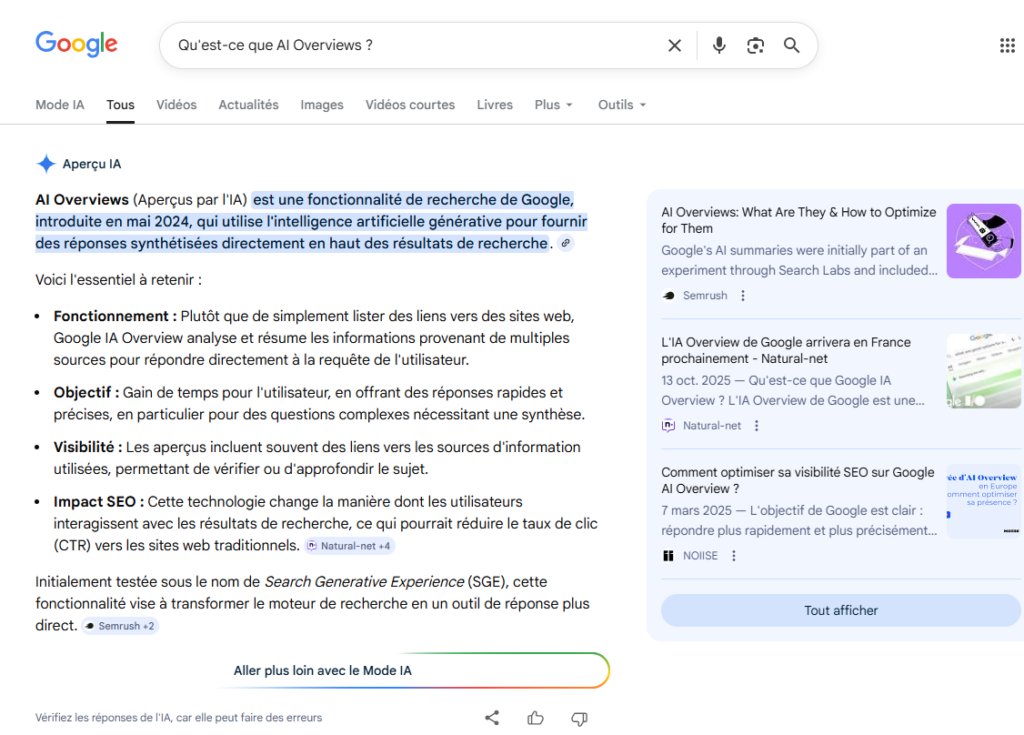Open Google Lens image search
1024x735 pixels.
coord(755,45)
